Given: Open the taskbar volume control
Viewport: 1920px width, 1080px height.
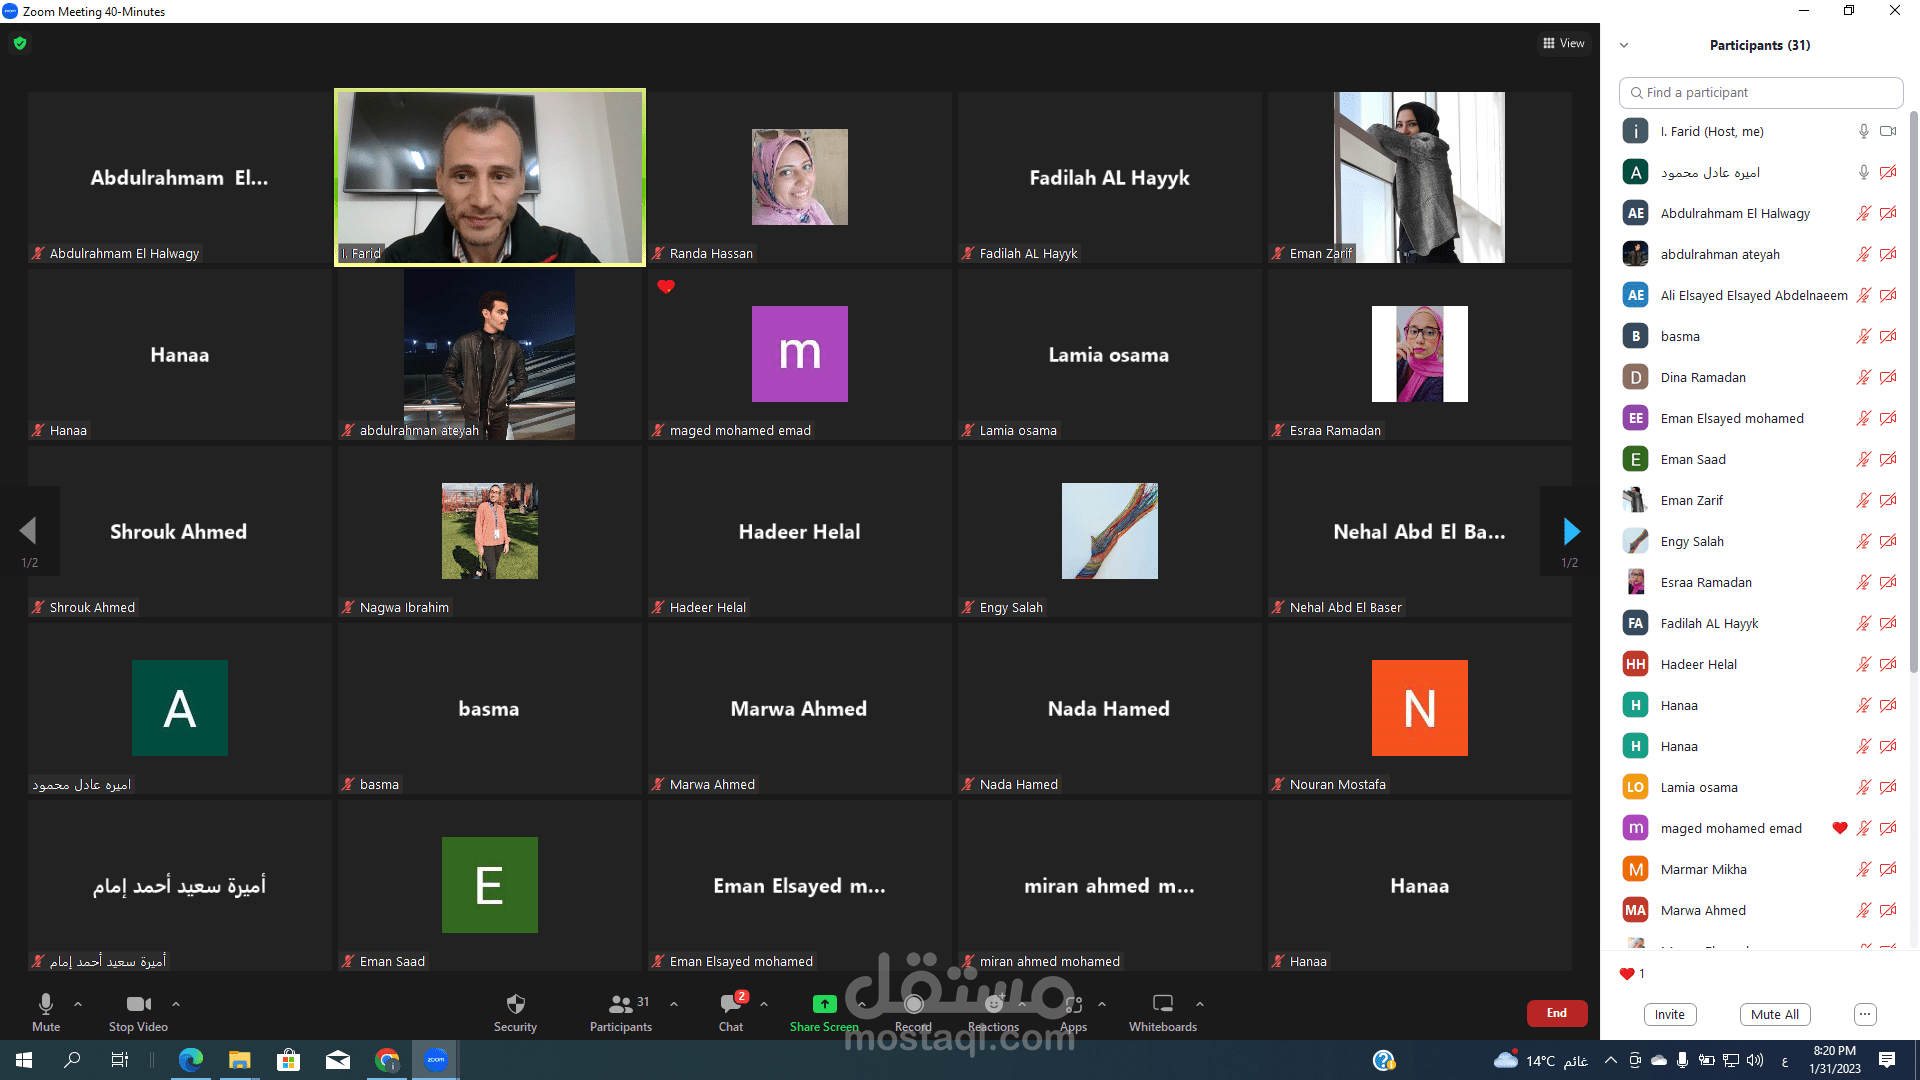Looking at the screenshot, I should coord(1755,1060).
